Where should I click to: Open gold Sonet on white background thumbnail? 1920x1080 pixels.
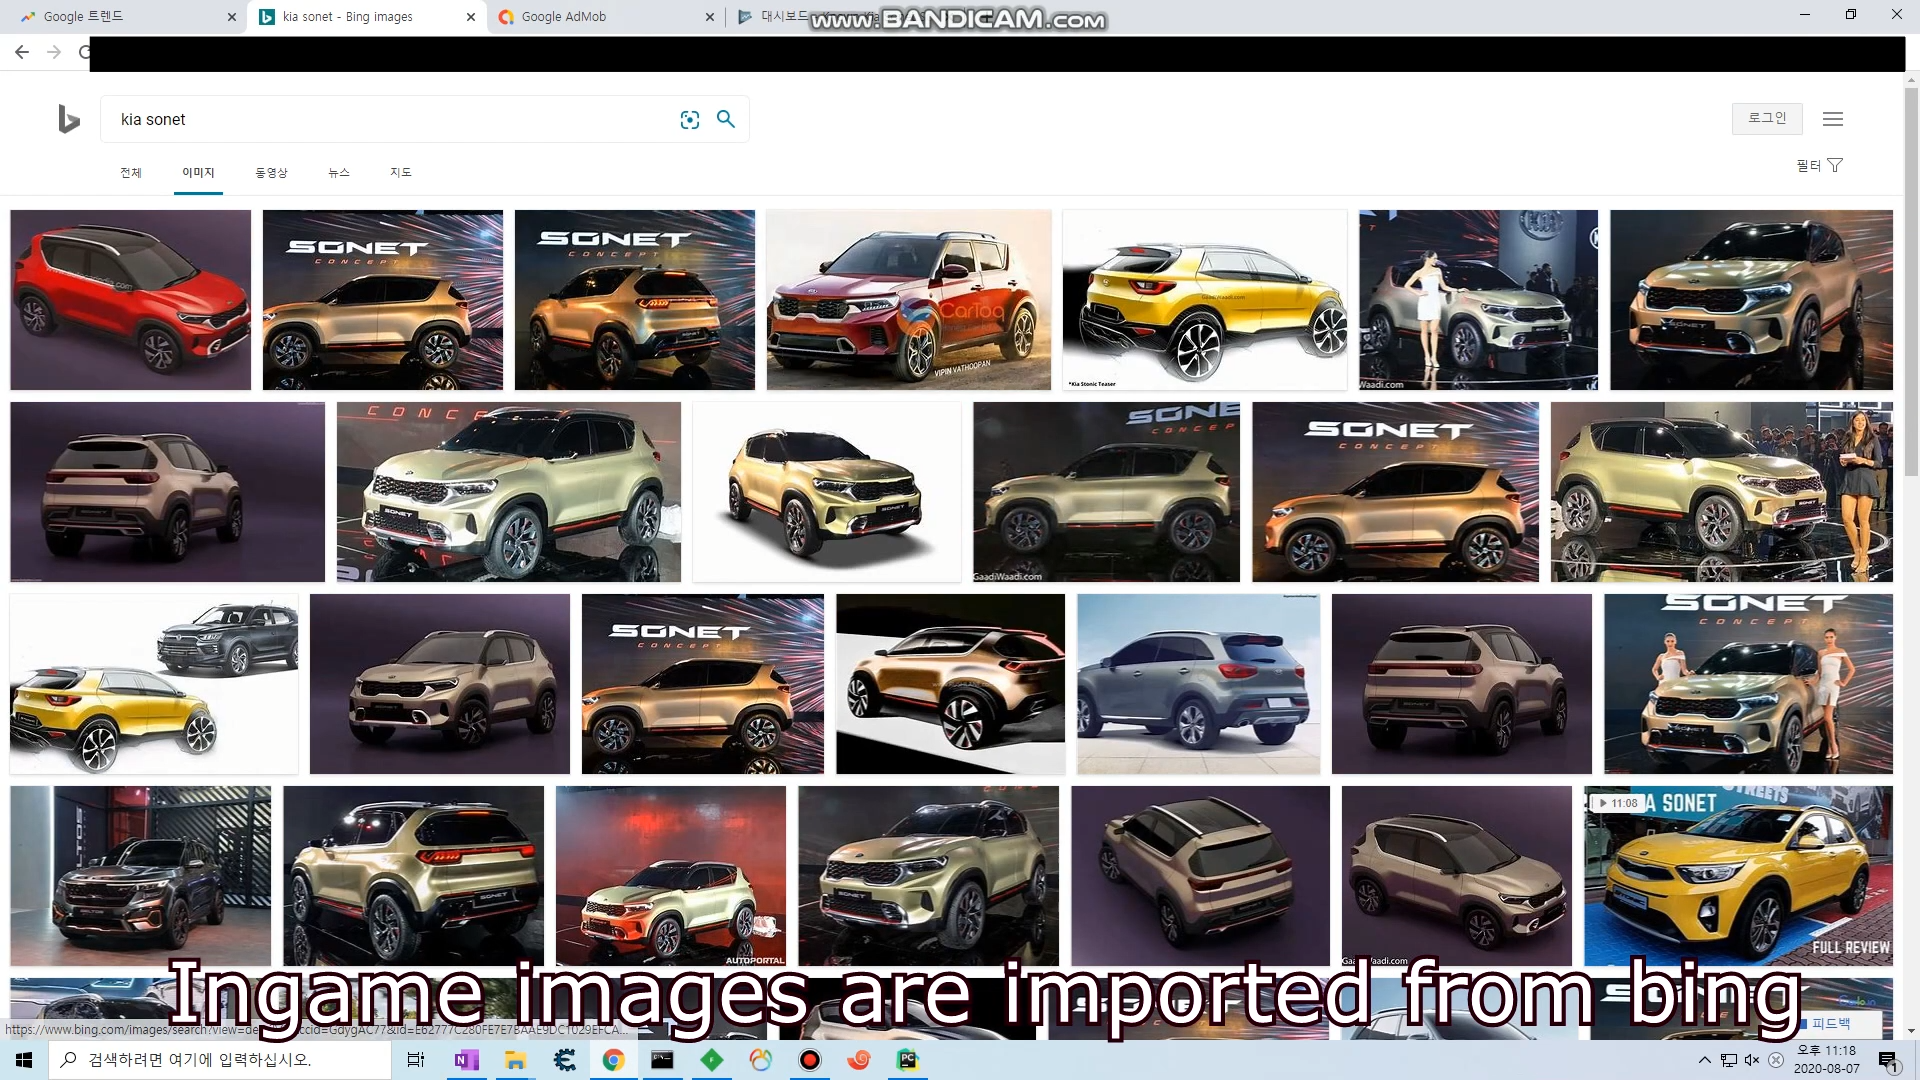tap(826, 492)
